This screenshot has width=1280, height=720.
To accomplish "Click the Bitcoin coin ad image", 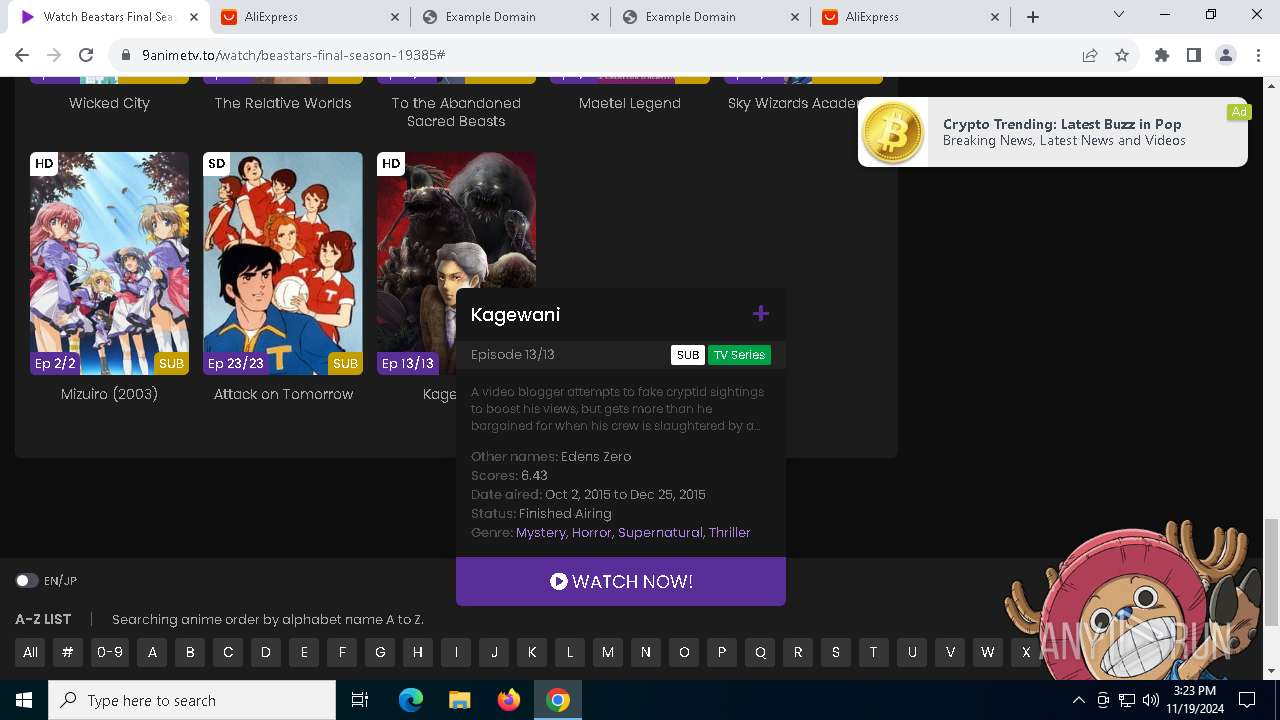I will [893, 132].
